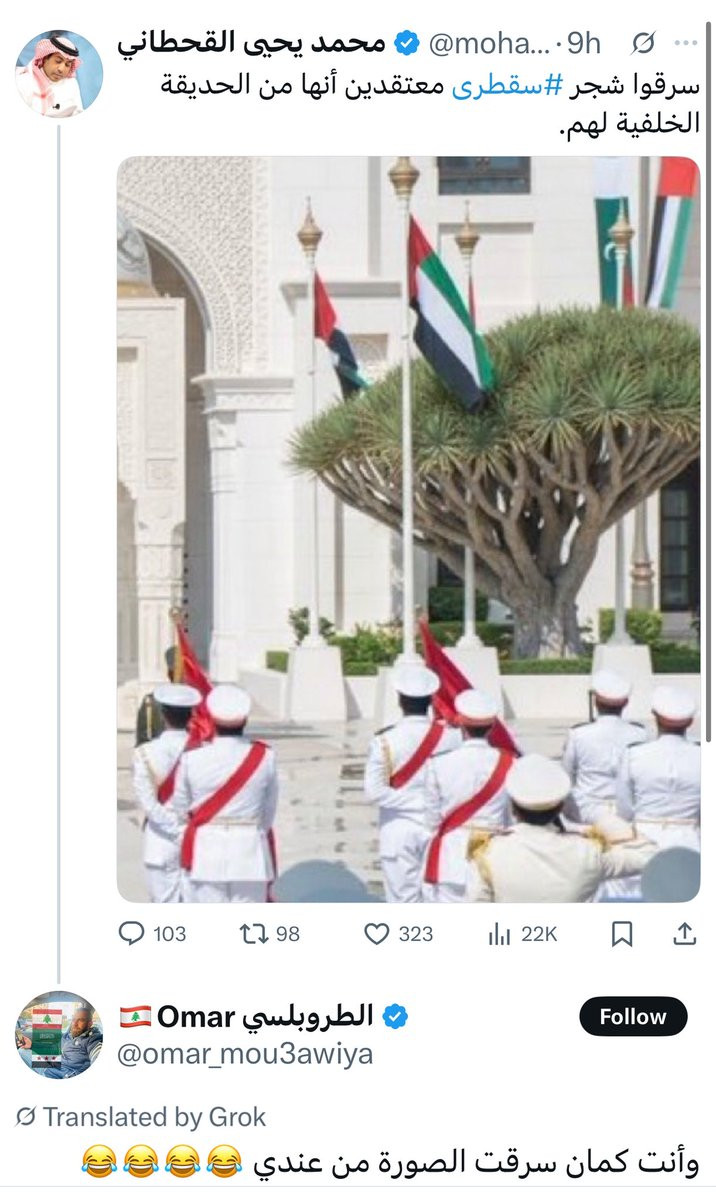
Task: Tap the Grok circle-slash icon beside 9h
Action: coord(644,43)
